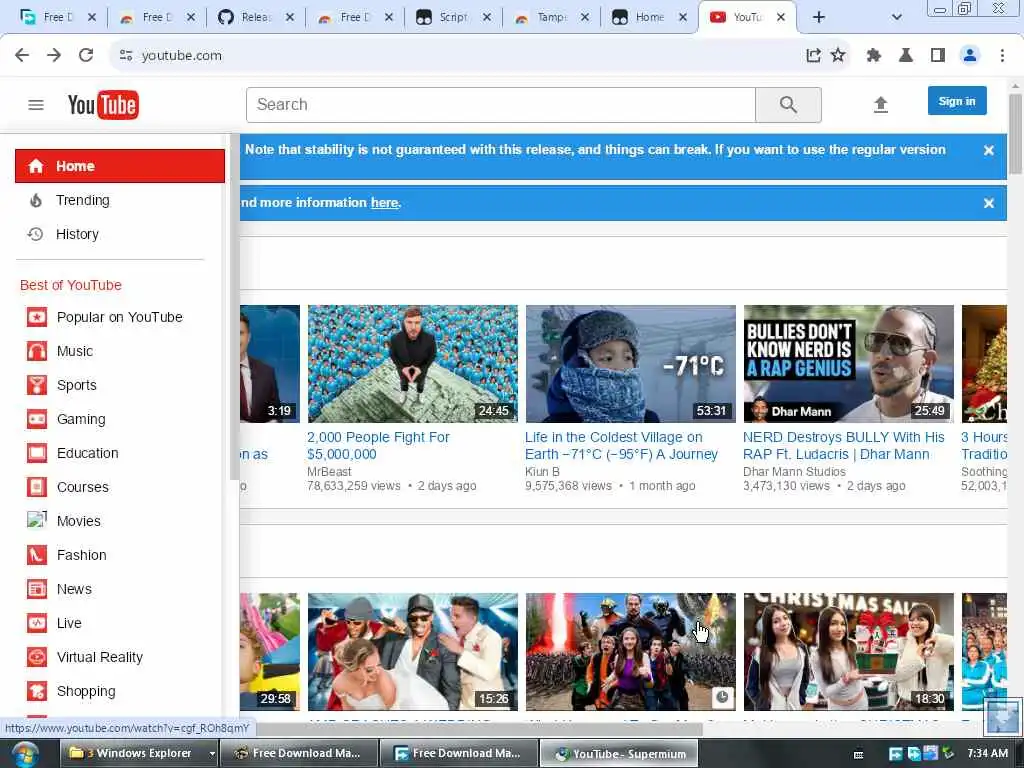
Task: Click the Popular on YouTube icon
Action: point(37,317)
